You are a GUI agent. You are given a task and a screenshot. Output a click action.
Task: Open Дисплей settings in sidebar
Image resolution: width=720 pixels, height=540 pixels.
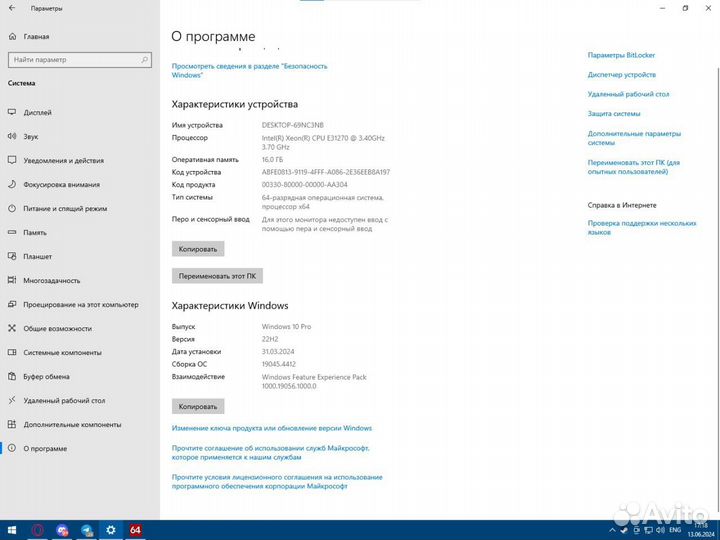37,112
